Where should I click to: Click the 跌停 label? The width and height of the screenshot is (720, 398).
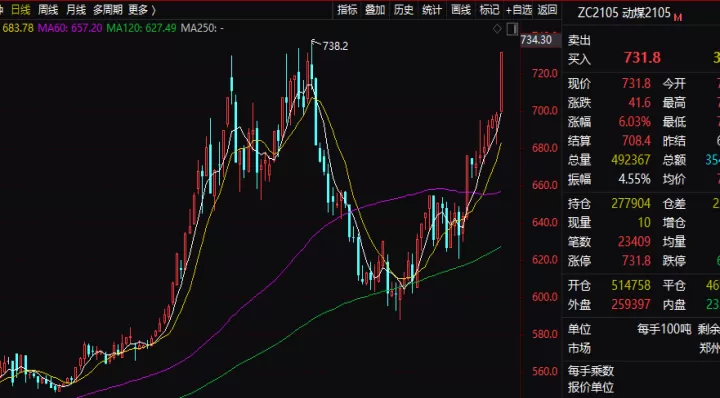[674, 261]
